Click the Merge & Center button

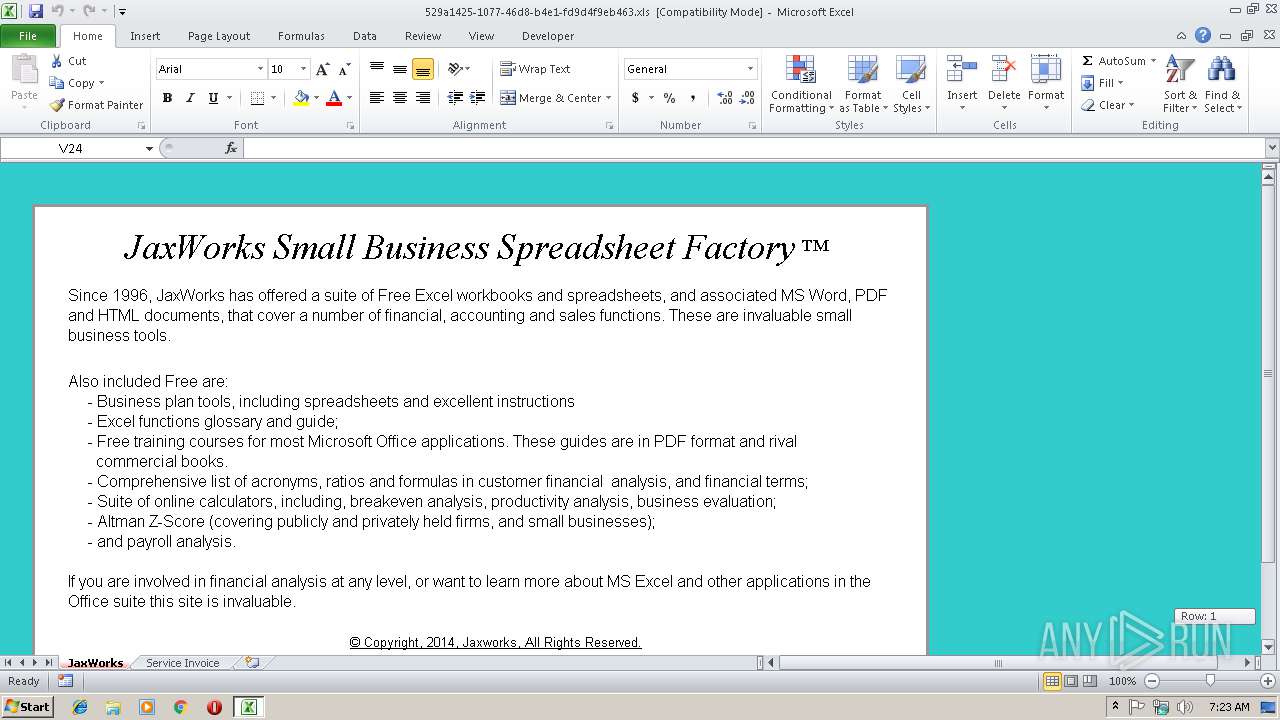[x=550, y=98]
